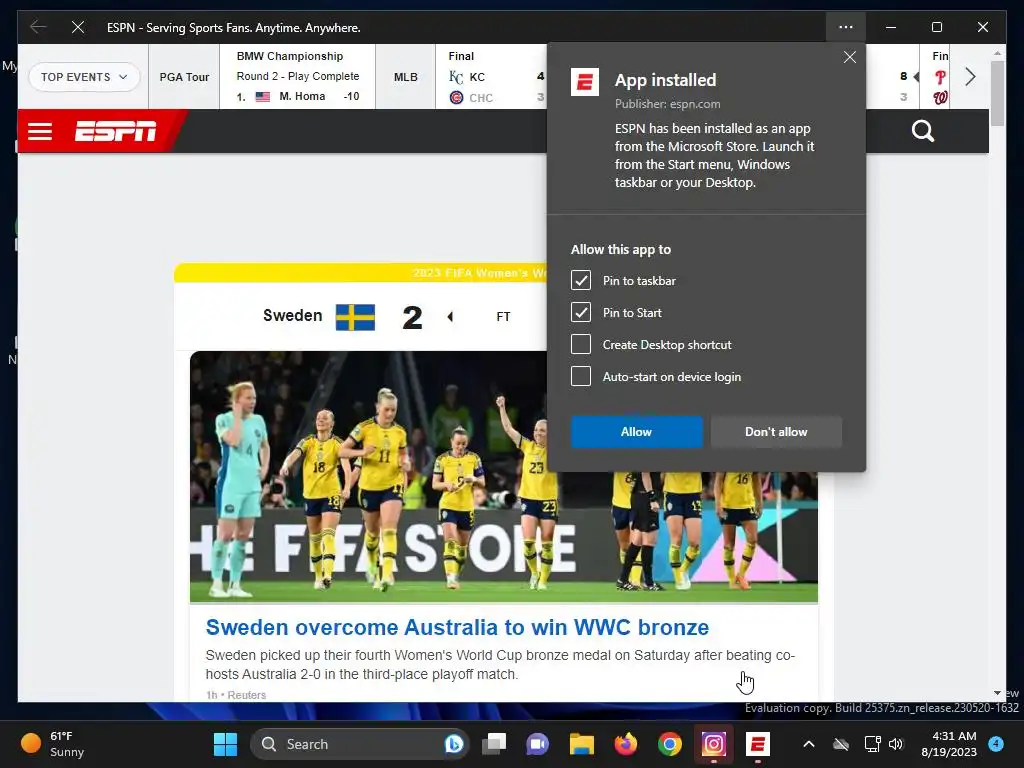Click Allow in the App installed popup

pos(637,432)
